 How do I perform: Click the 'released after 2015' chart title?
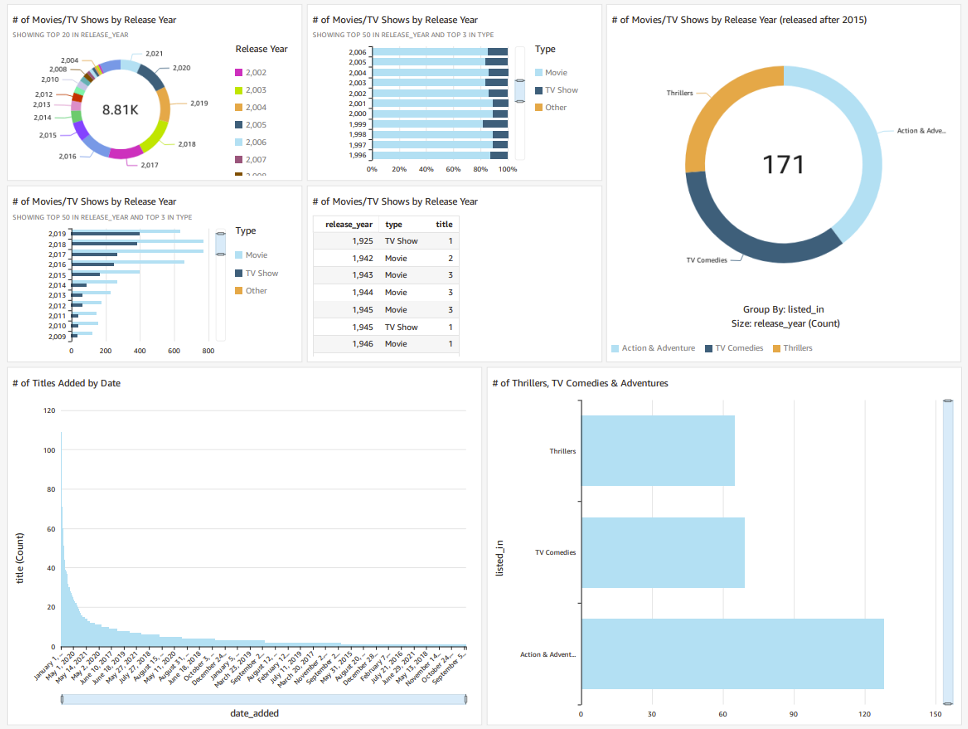[739, 20]
